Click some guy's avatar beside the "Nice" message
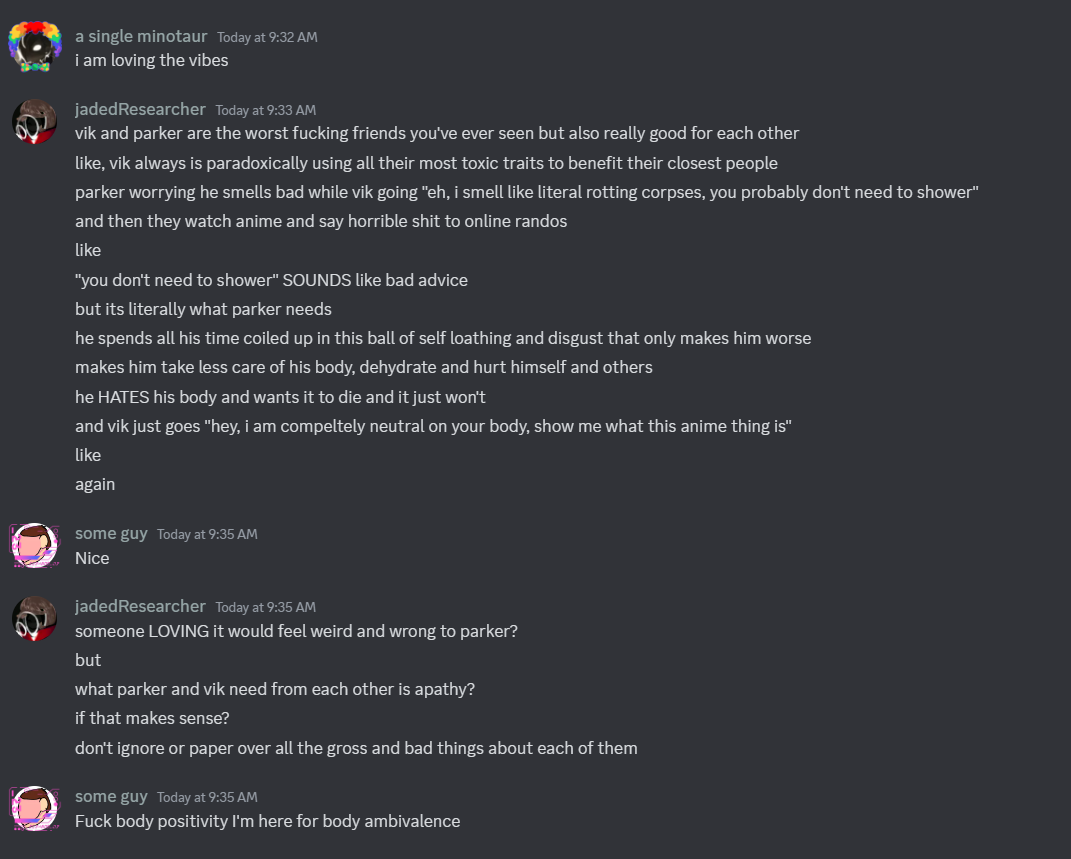Image resolution: width=1071 pixels, height=859 pixels. pyautogui.click(x=34, y=545)
